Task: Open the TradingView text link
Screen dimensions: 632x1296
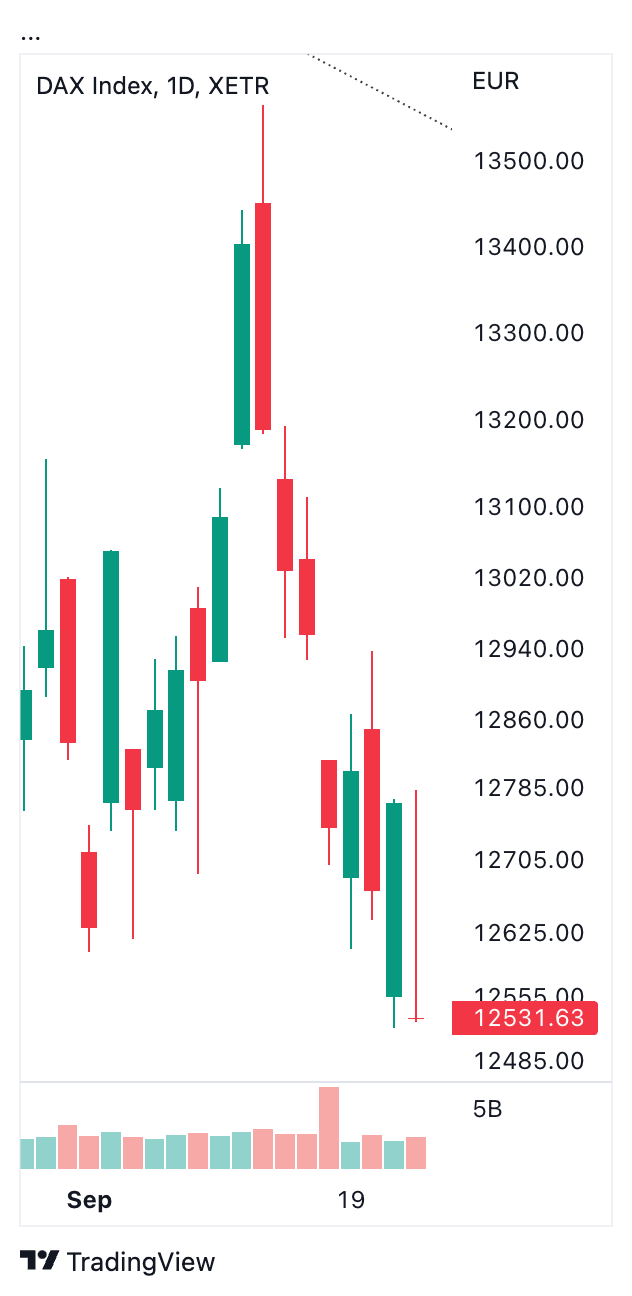Action: coord(140,1262)
